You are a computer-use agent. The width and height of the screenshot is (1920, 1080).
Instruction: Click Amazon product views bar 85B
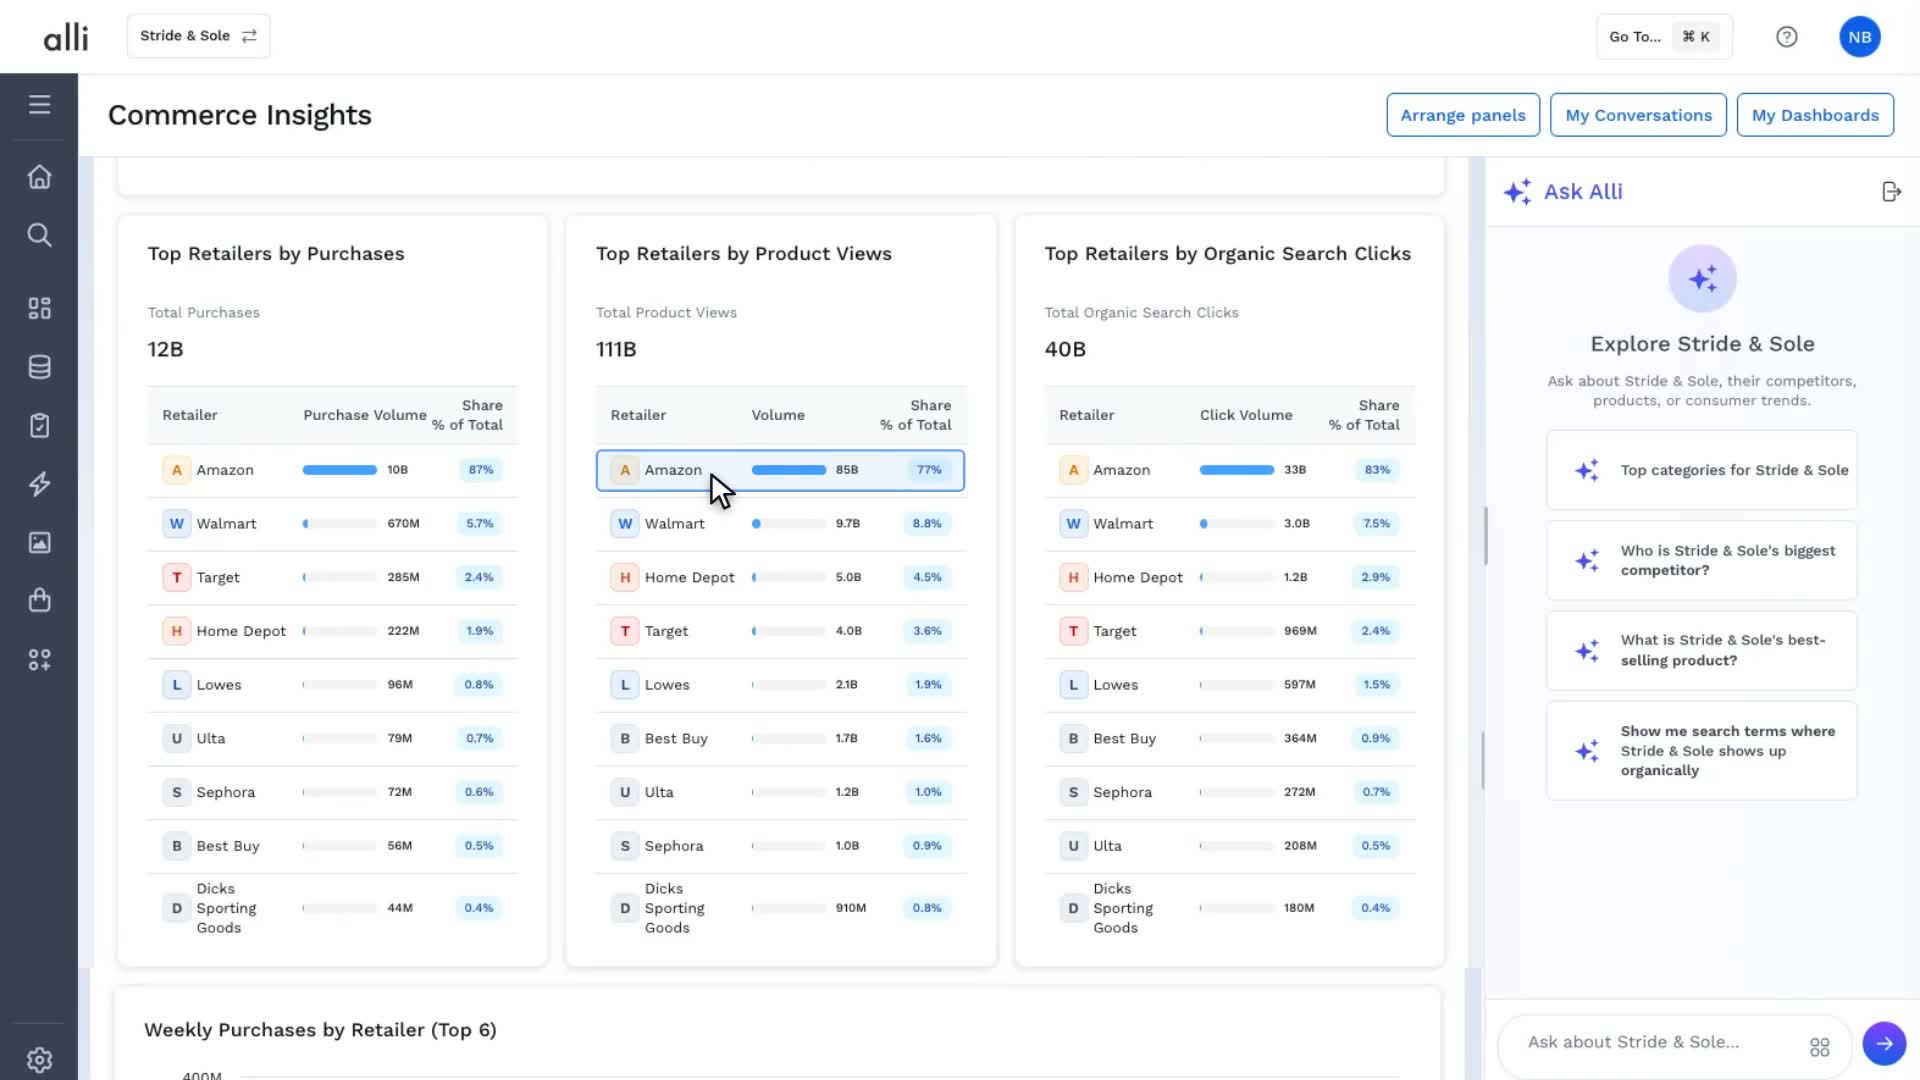pyautogui.click(x=789, y=470)
